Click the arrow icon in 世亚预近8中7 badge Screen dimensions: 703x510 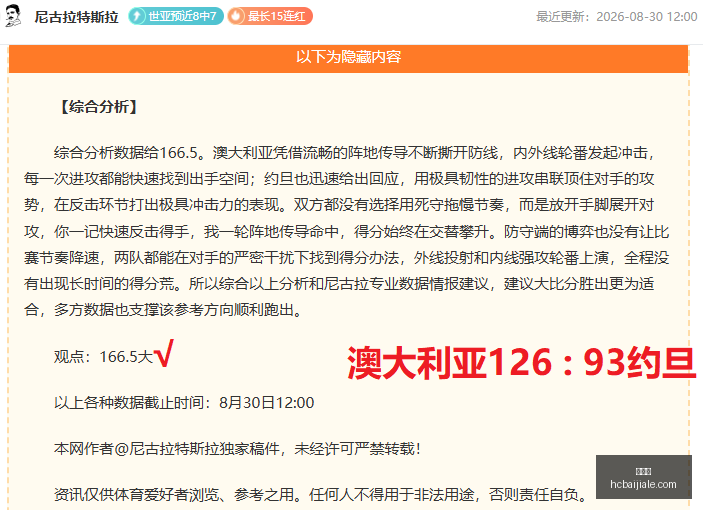coord(137,17)
